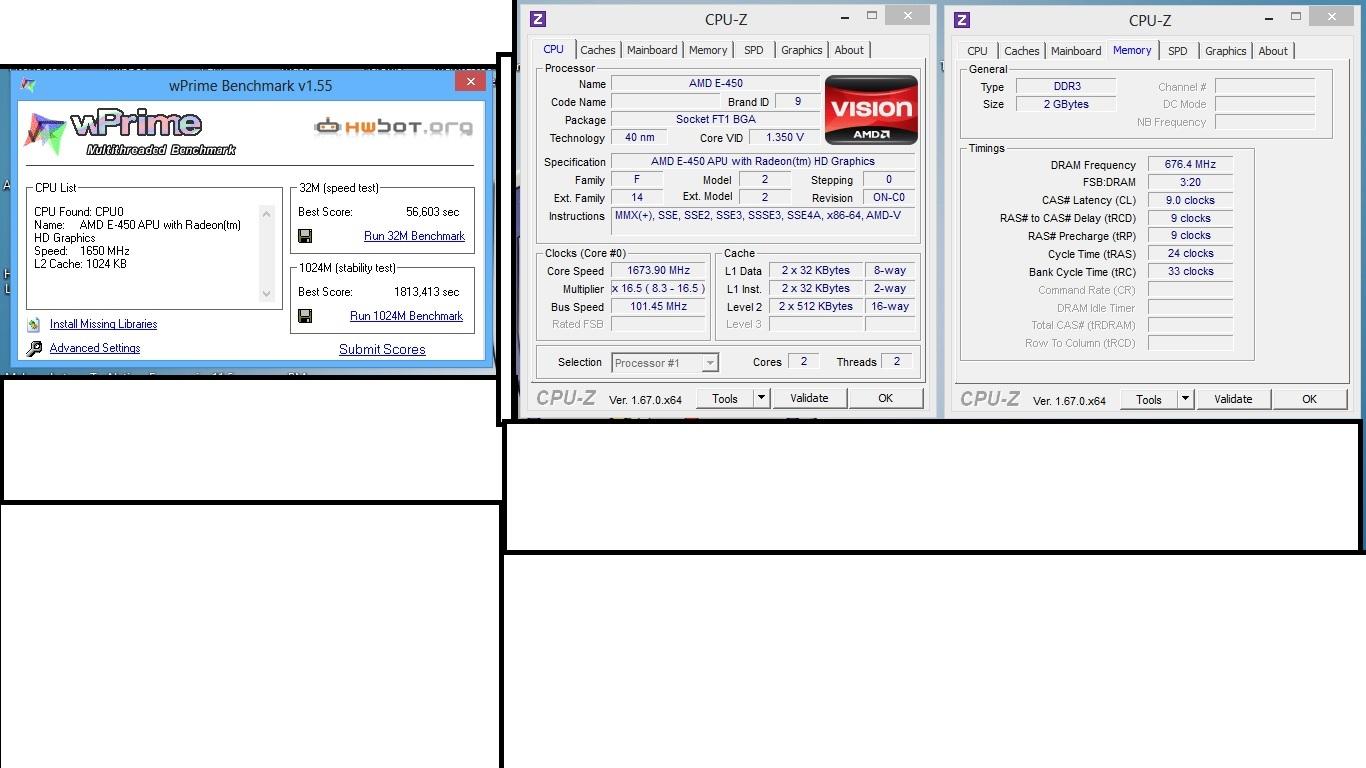This screenshot has height=768, width=1366.
Task: Click the 1024M Best Score 1813,413 sec
Action: tap(426, 292)
